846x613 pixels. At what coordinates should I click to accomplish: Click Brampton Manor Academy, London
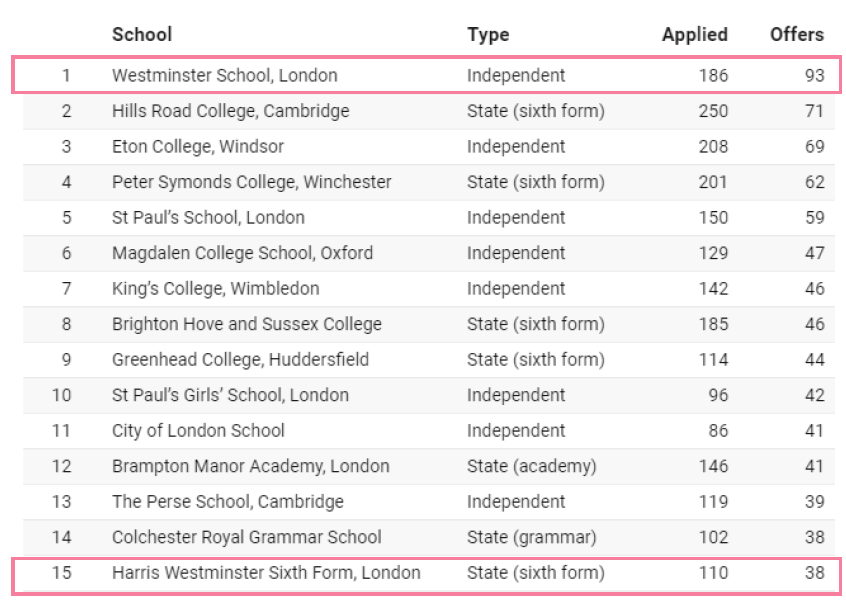click(248, 466)
